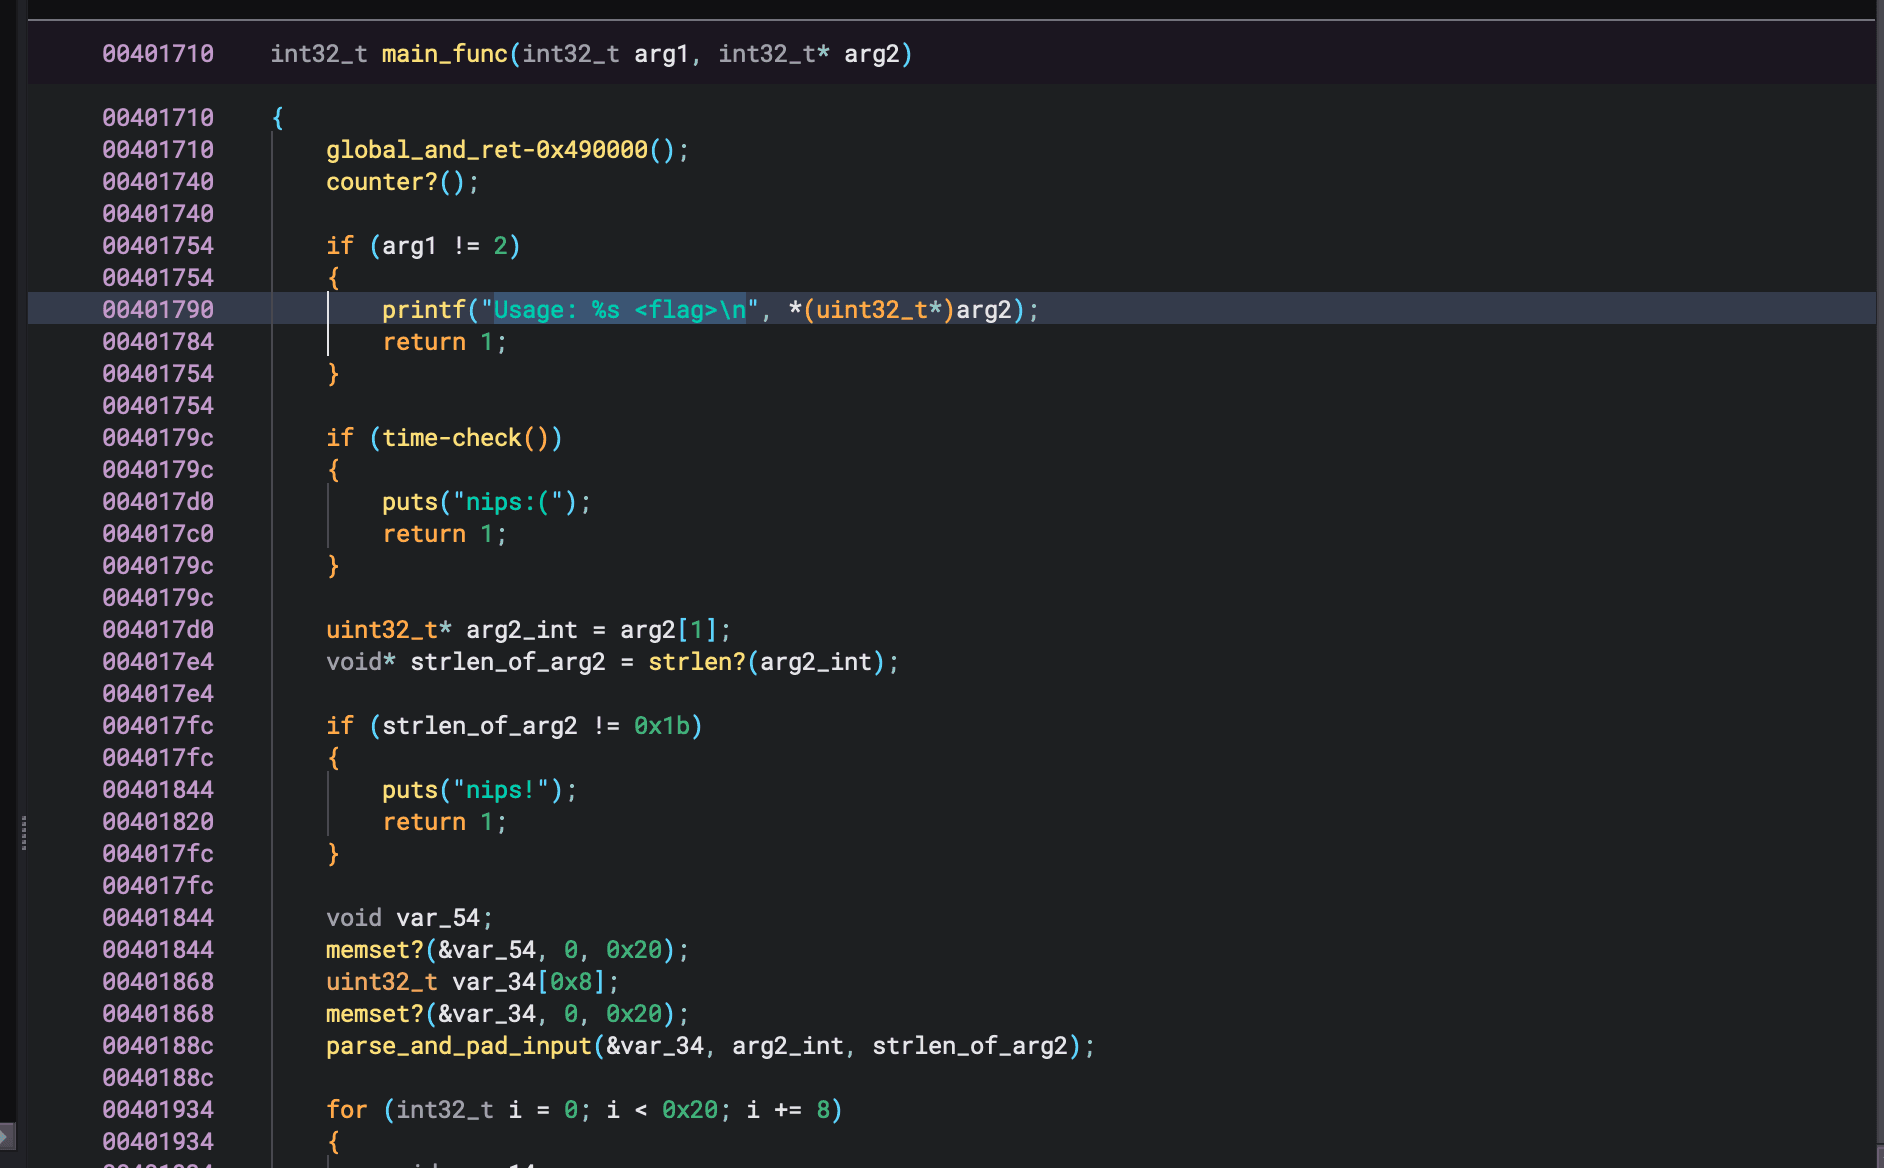
Task: Select the function name main_func
Action: [x=443, y=53]
